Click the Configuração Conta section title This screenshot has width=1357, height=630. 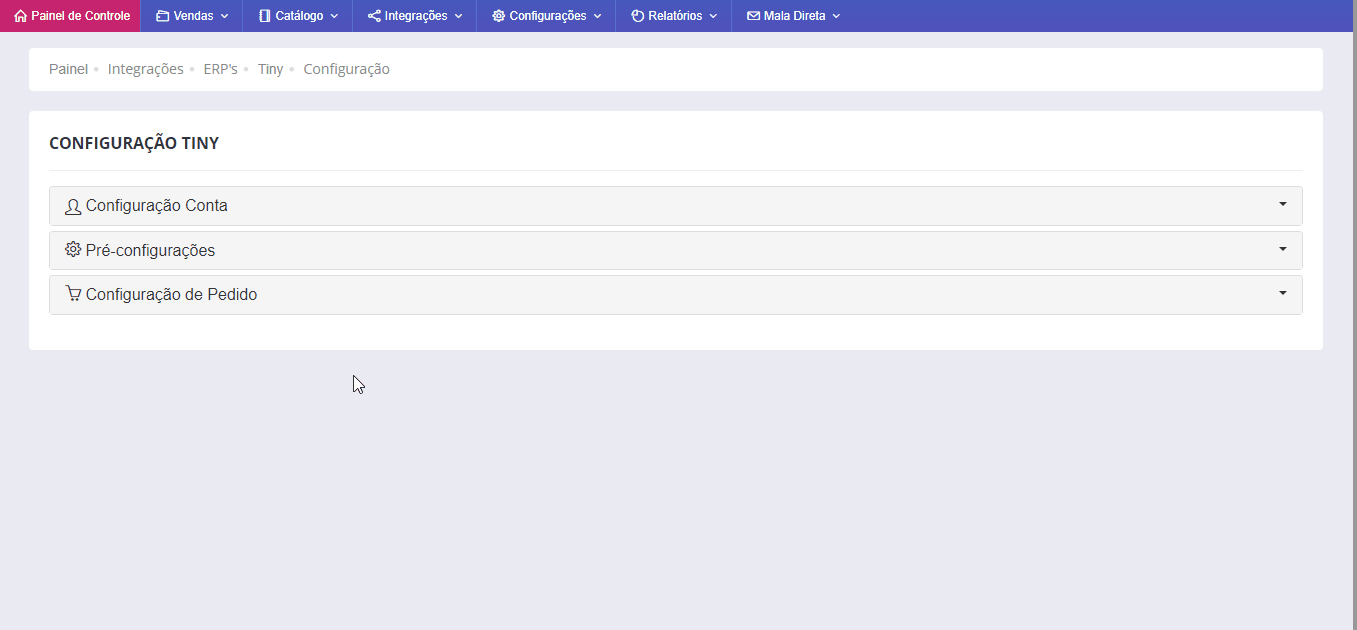pyautogui.click(x=157, y=206)
